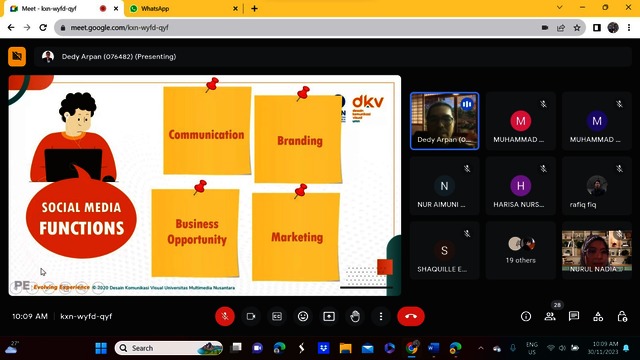640x360 pixels.
Task: Expand the tab search chevron
Action: [560, 7]
